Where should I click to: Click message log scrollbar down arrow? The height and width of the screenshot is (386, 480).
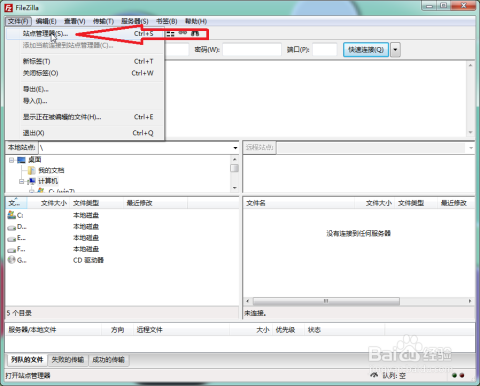(470, 132)
